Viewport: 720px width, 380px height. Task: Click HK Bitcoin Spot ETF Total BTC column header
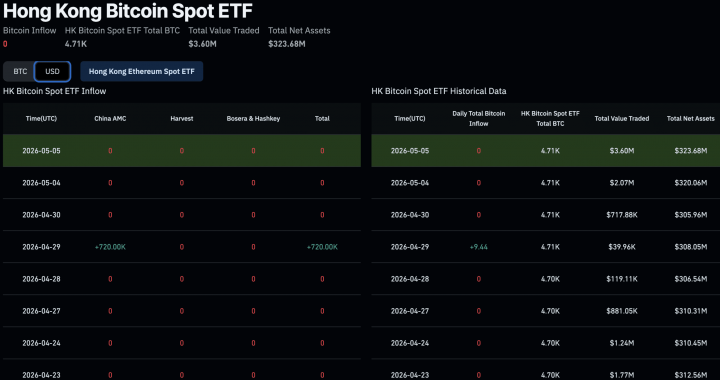coord(550,118)
